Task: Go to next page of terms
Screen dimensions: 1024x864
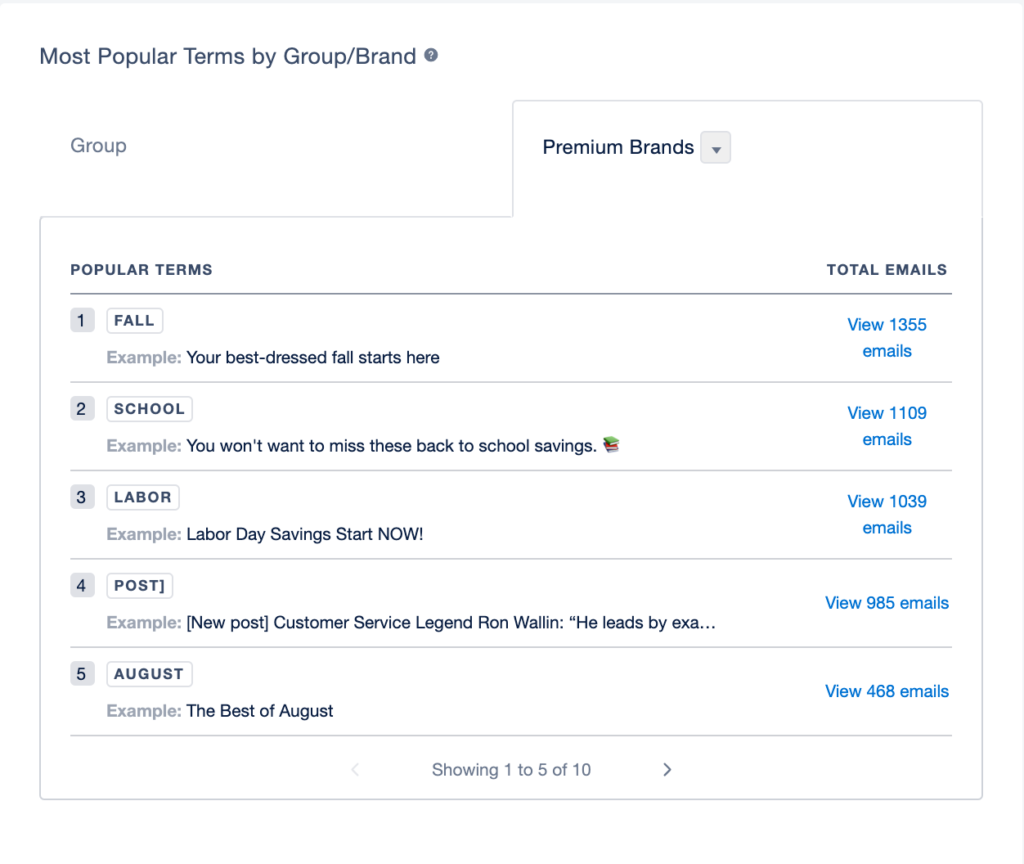Action: [667, 770]
